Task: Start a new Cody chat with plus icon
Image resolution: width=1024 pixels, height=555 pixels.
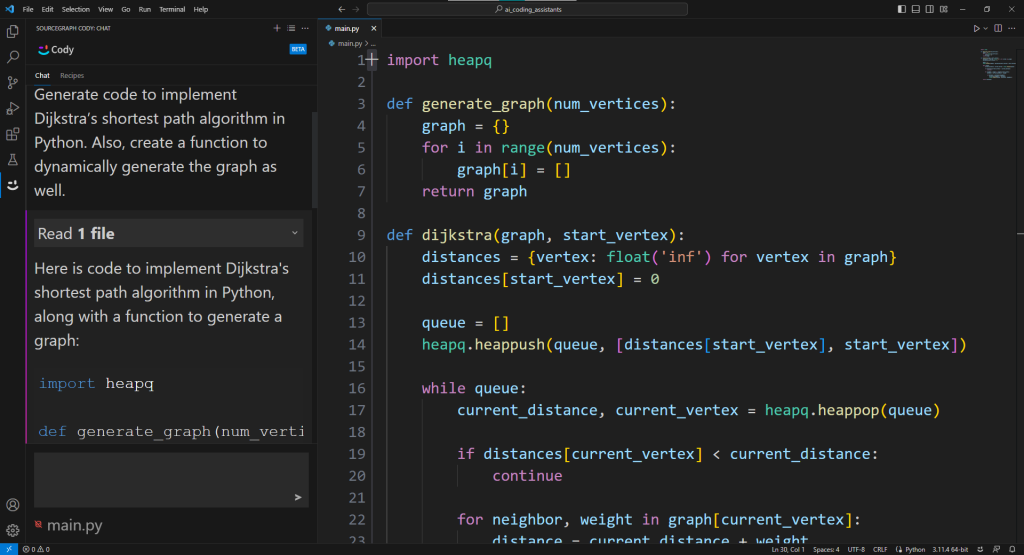Action: pos(277,28)
